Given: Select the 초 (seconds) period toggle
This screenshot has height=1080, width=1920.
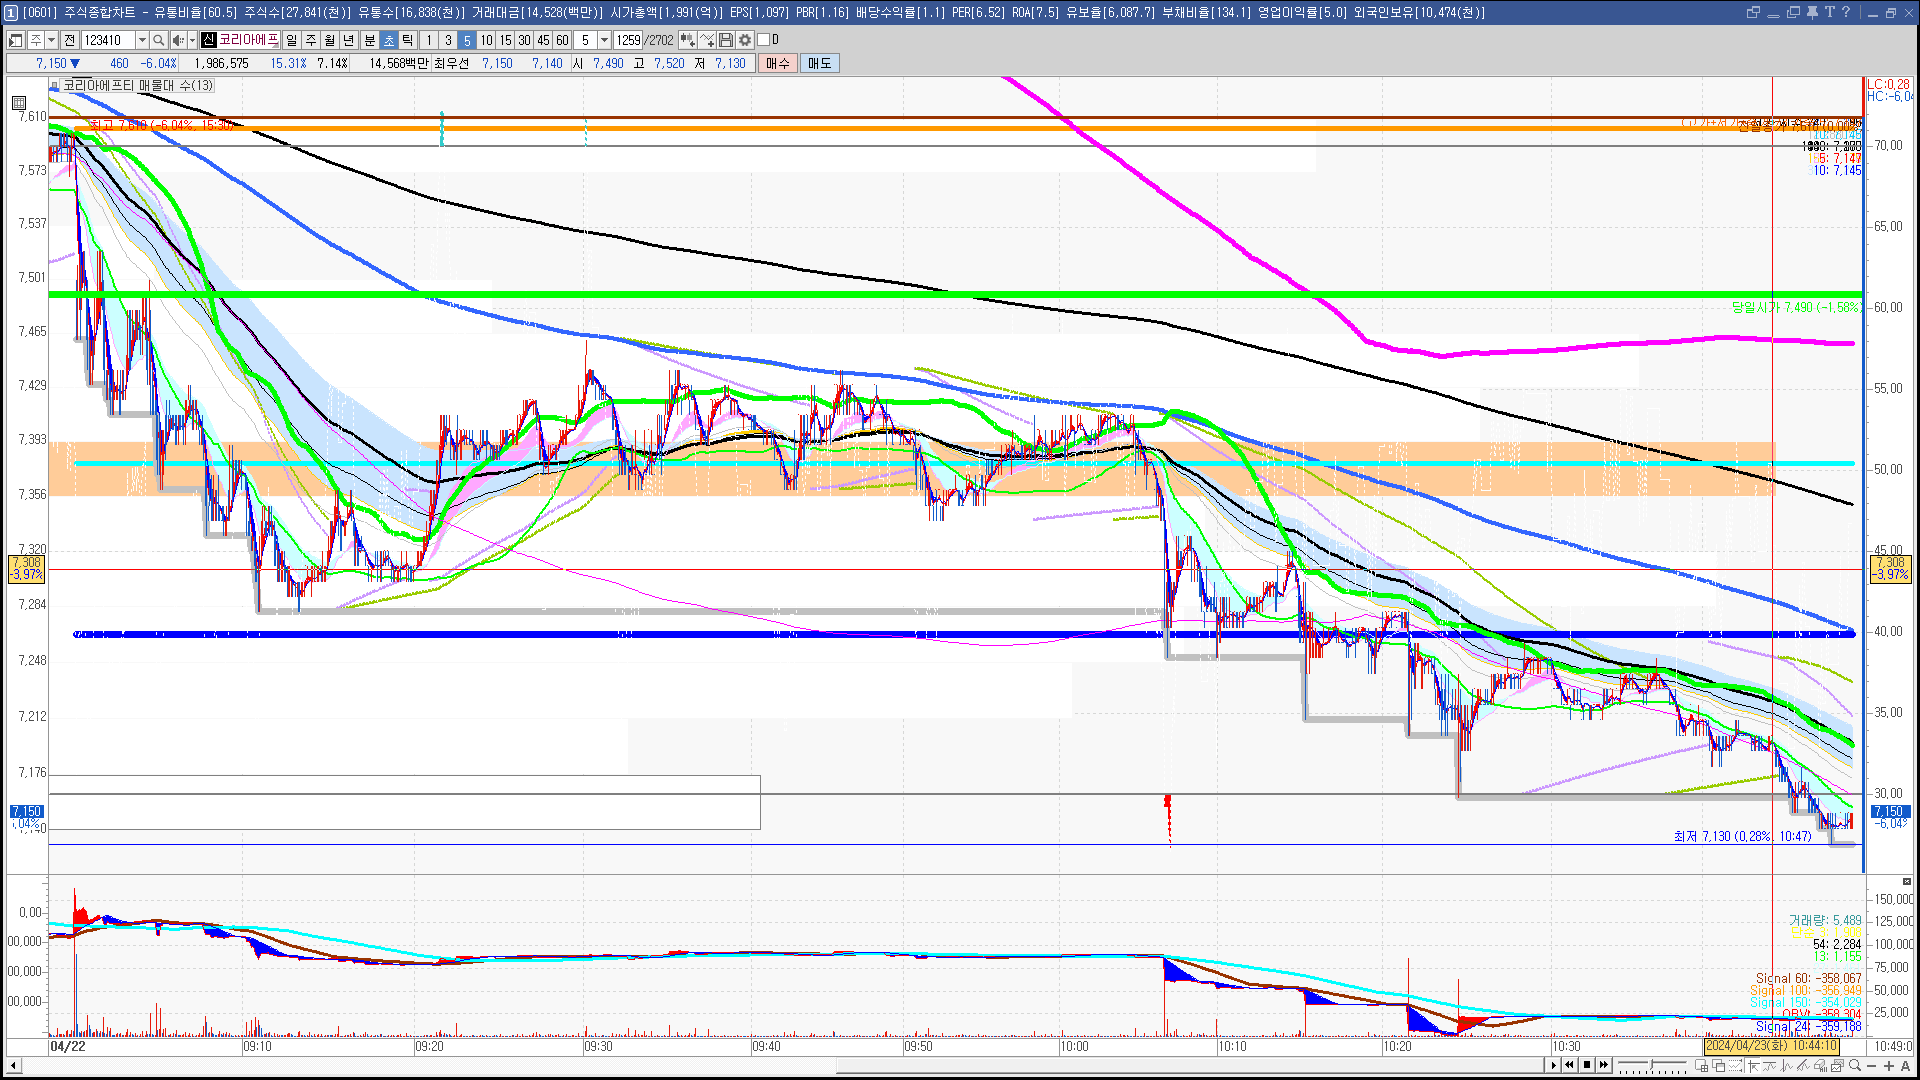Looking at the screenshot, I should pyautogui.click(x=389, y=40).
